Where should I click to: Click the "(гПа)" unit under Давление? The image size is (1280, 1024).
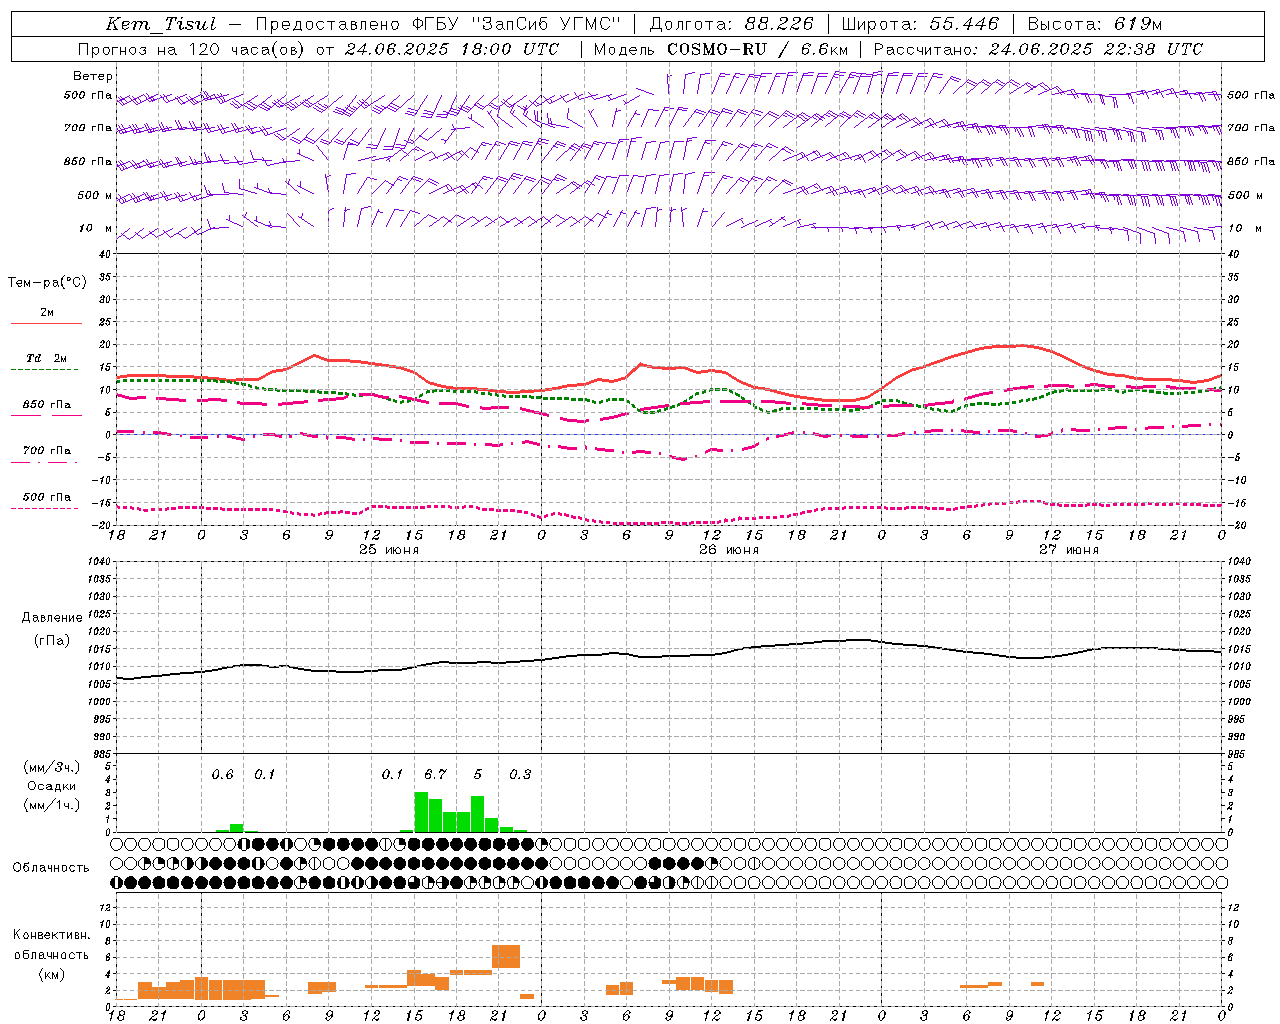coord(52,640)
